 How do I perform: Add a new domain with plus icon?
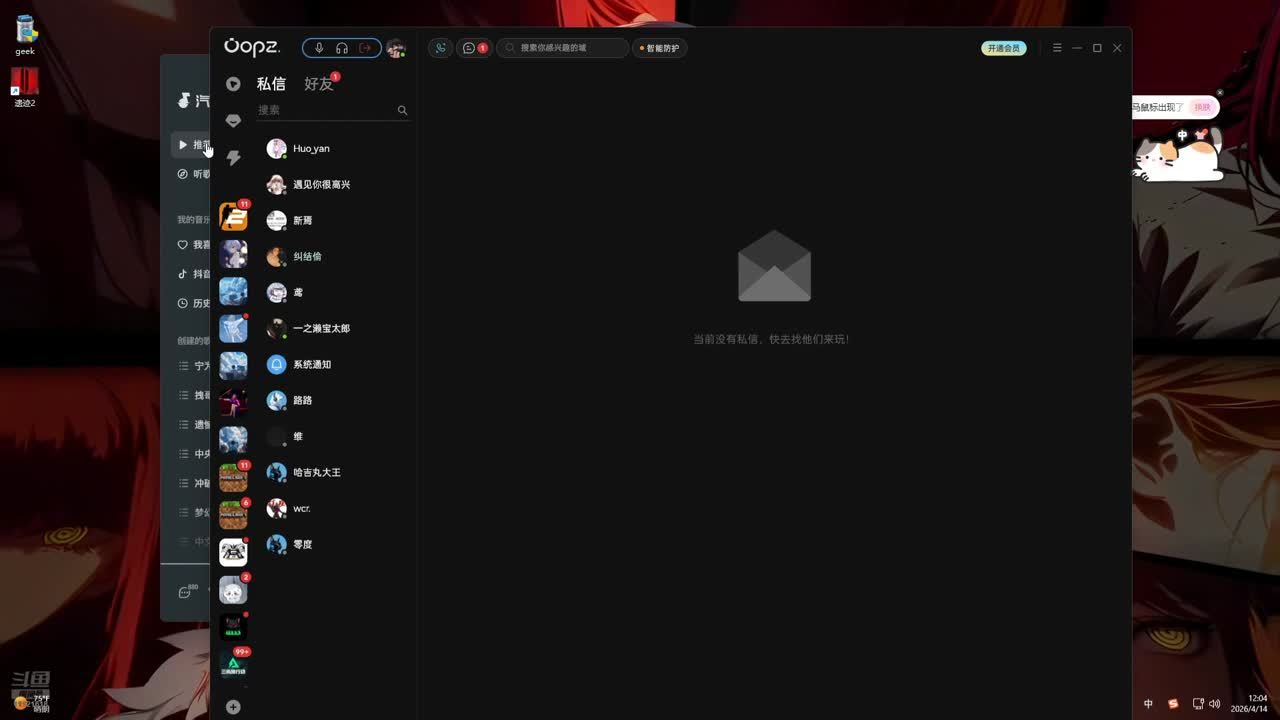(x=233, y=707)
